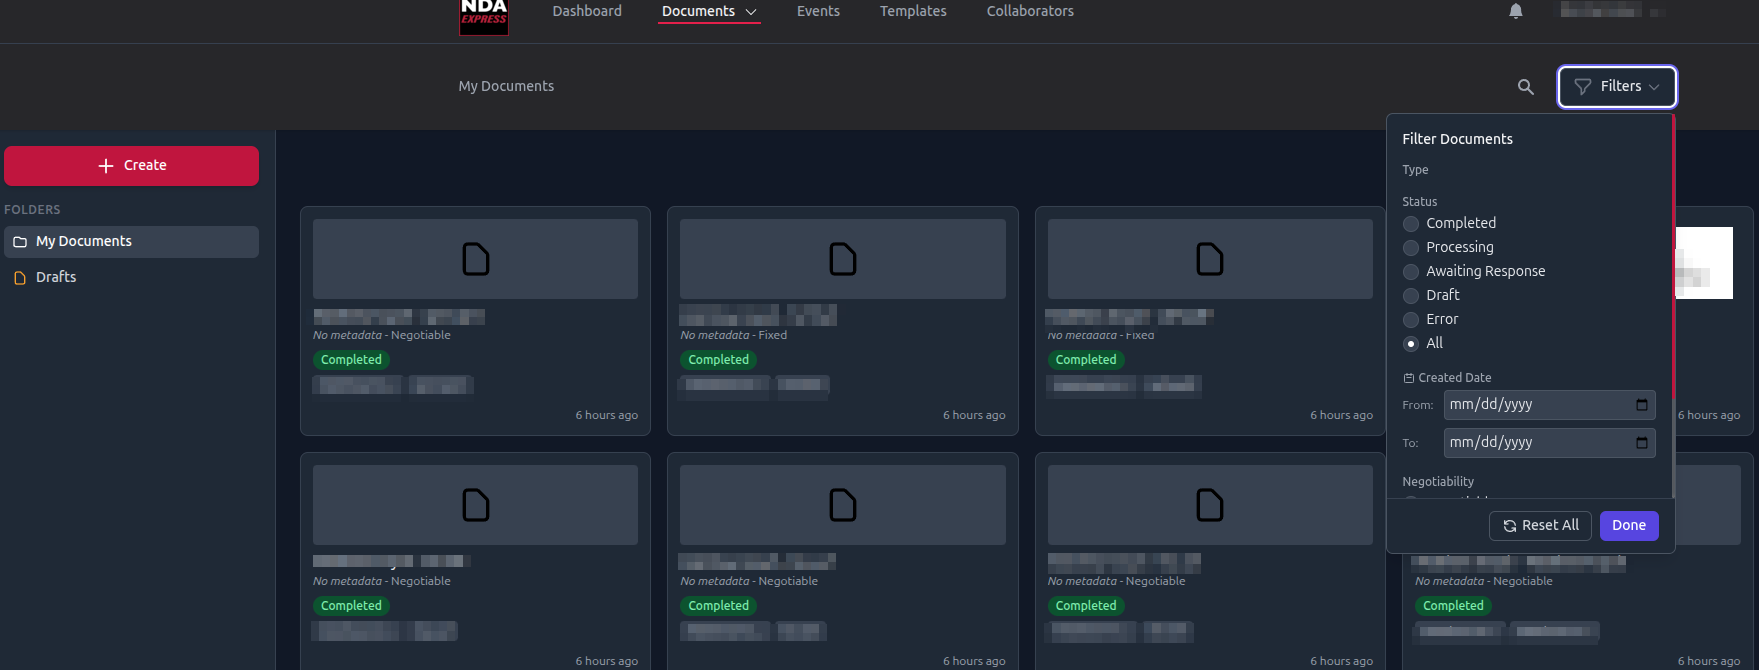
Task: Select the Draft status filter
Action: tap(1411, 296)
